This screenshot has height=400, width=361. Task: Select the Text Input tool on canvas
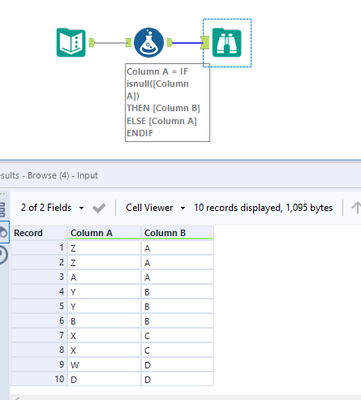[x=71, y=43]
